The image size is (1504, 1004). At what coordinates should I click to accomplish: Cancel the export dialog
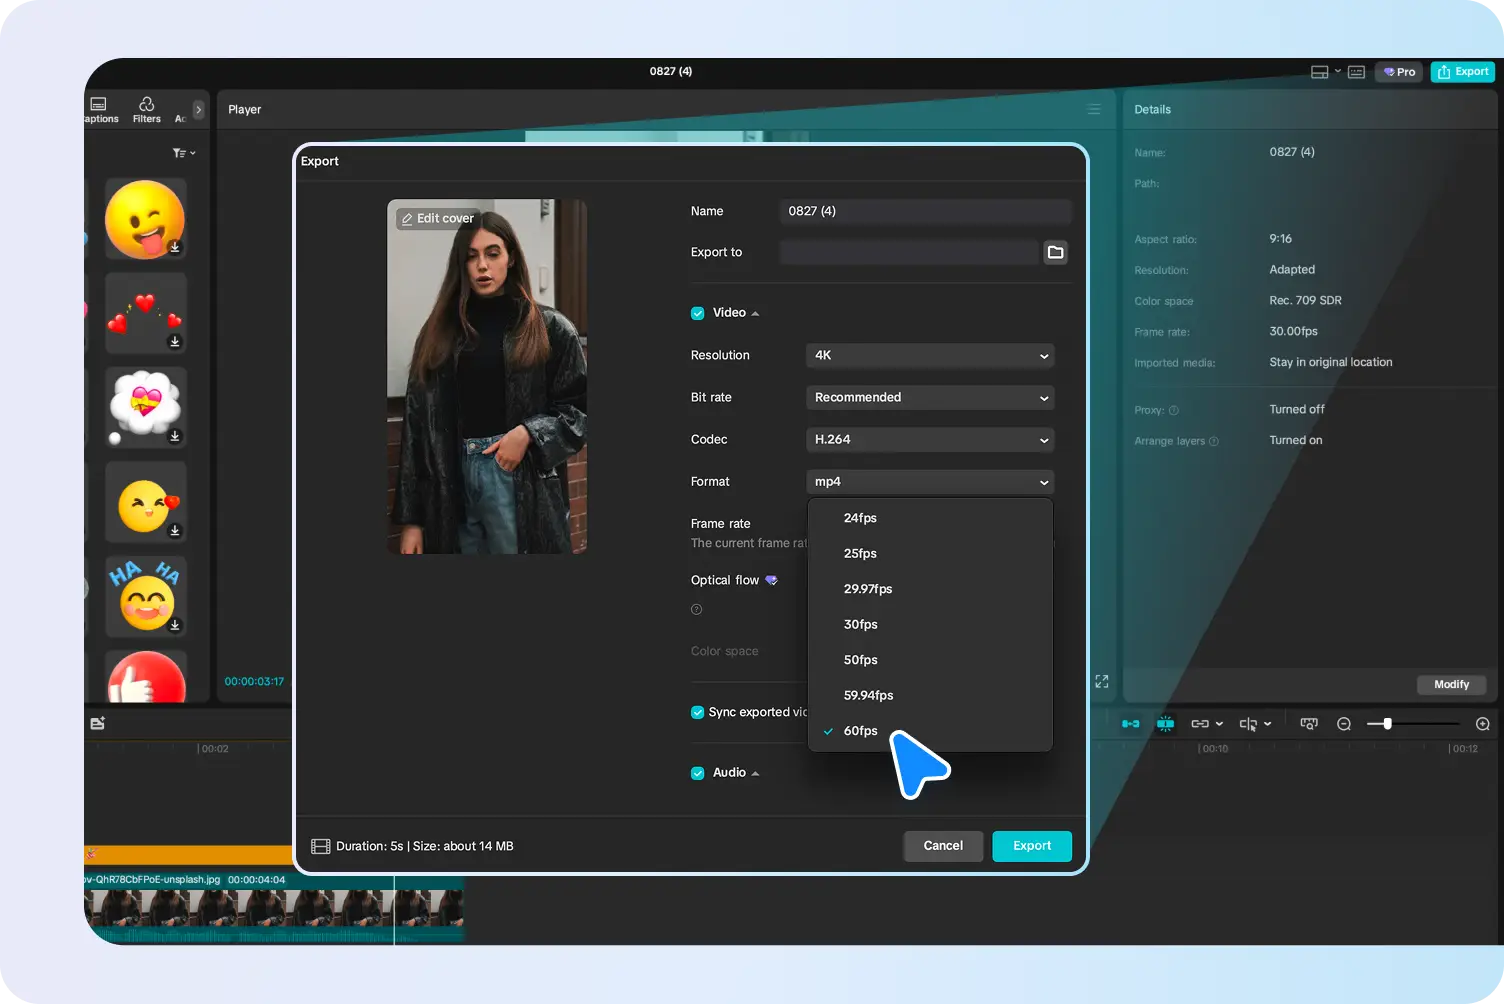pyautogui.click(x=942, y=846)
